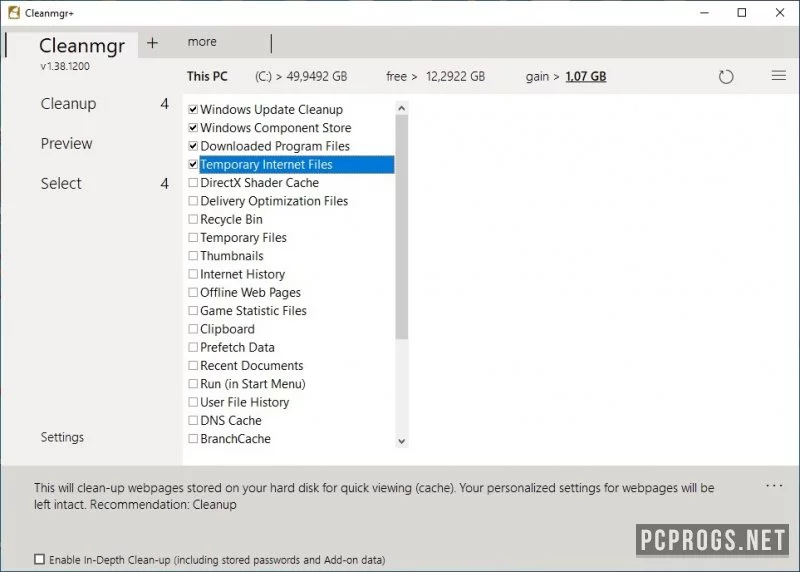This screenshot has width=800, height=572.
Task: Open the more tab
Action: [202, 42]
